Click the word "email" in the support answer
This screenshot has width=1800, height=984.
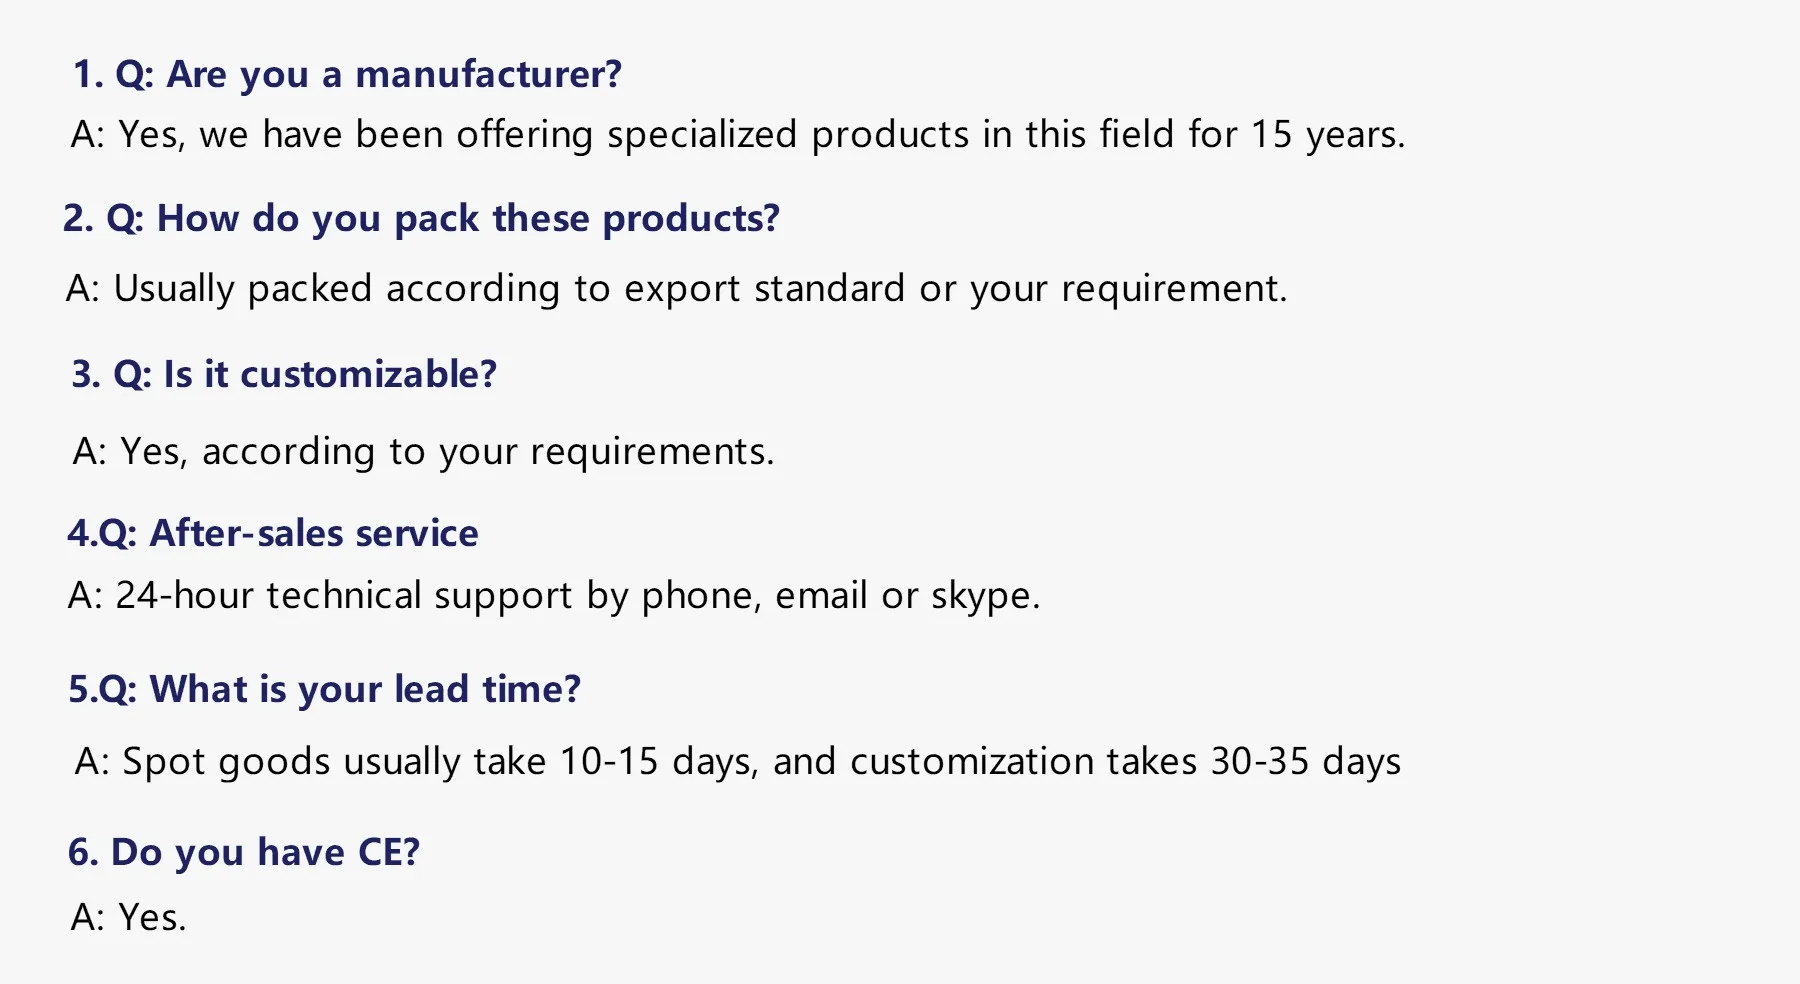(820, 596)
